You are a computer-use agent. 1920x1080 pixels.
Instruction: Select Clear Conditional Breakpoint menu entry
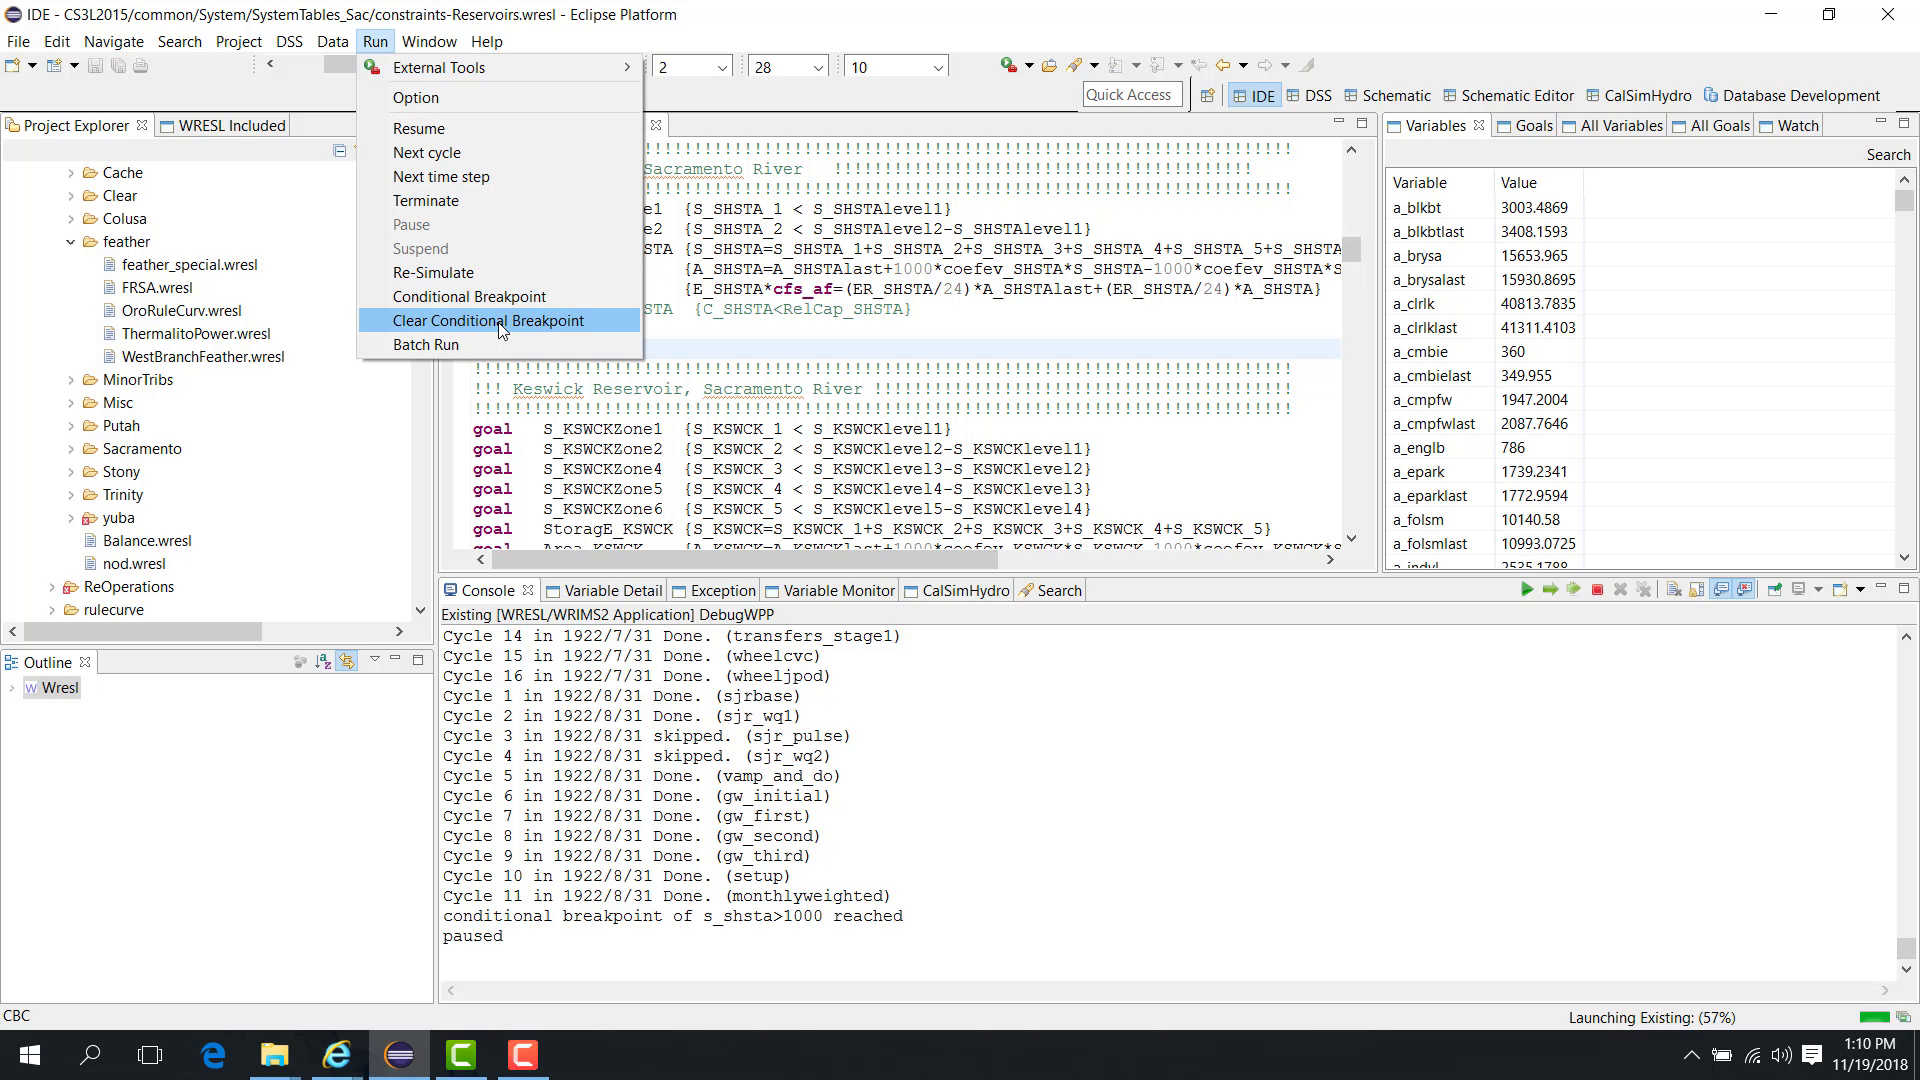click(x=499, y=321)
